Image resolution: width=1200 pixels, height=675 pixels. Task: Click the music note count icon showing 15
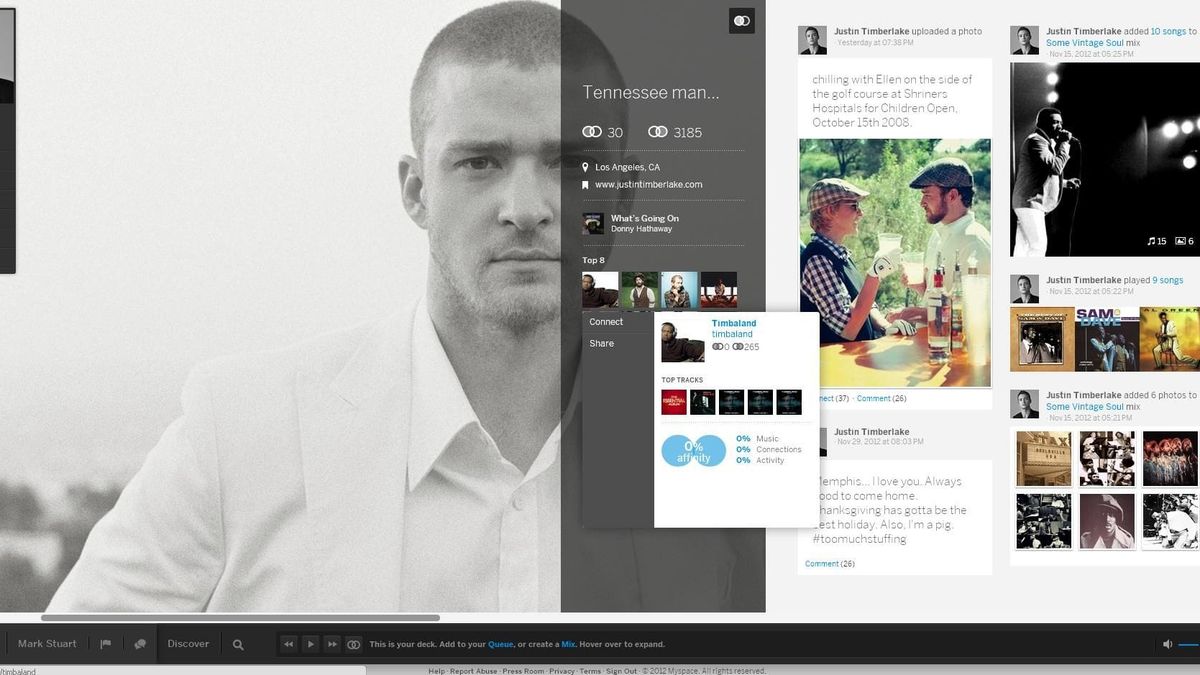[1151, 241]
